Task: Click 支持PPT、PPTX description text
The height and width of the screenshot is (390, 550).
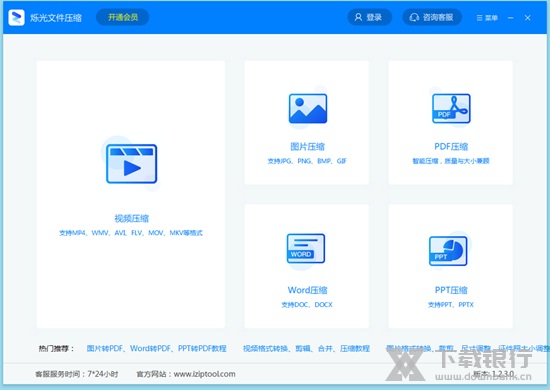Action: [x=451, y=305]
